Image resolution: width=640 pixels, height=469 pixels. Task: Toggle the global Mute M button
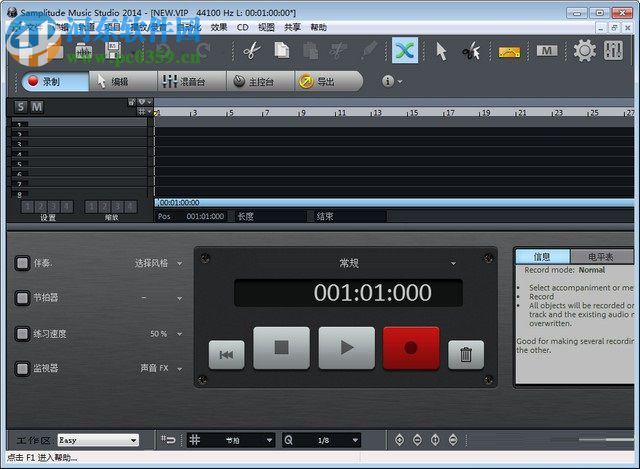tap(37, 107)
